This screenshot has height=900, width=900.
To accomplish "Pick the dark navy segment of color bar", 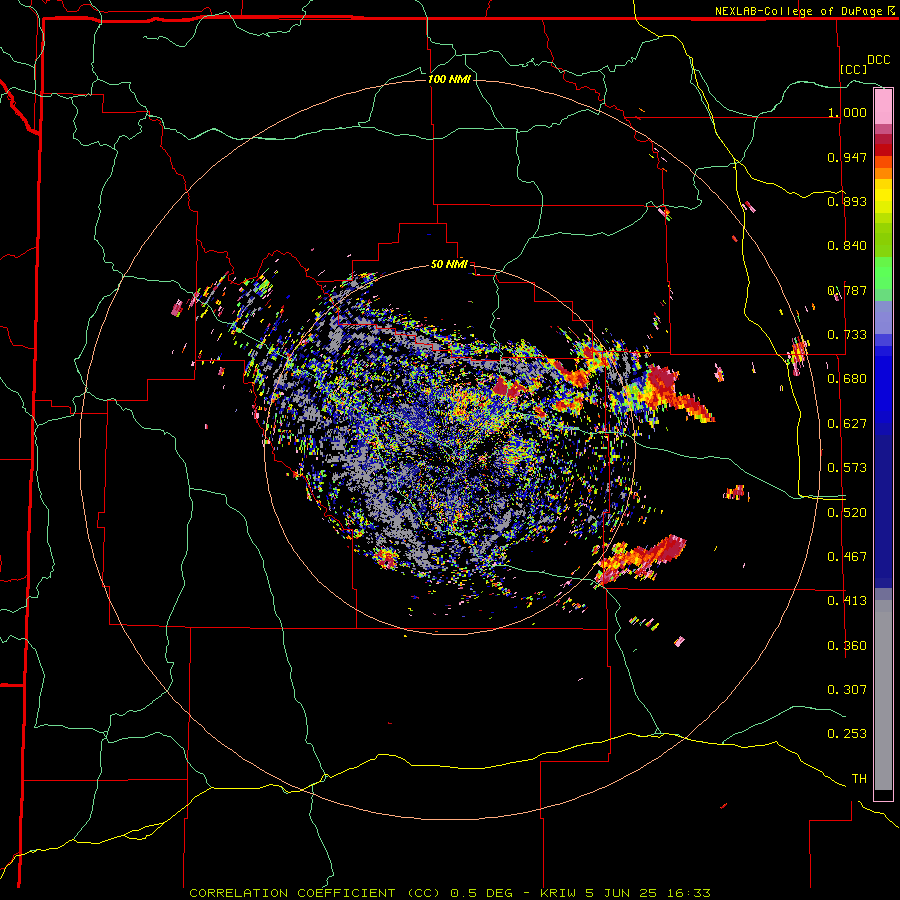I will tap(883, 511).
